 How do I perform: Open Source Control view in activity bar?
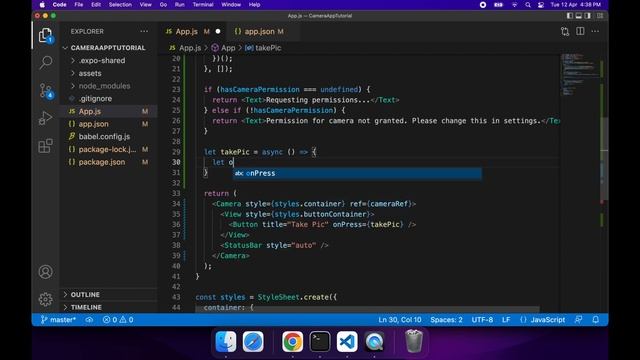pyautogui.click(x=45, y=91)
